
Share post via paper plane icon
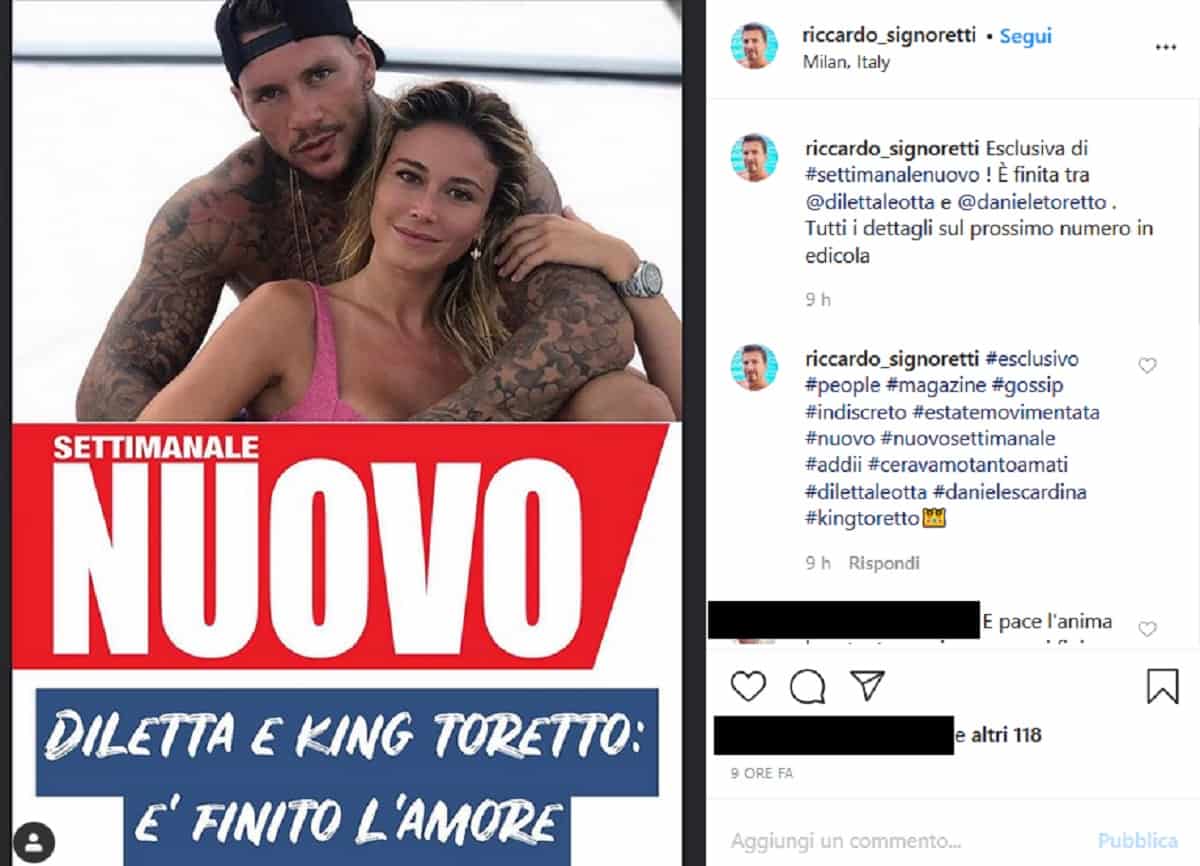pyautogui.click(x=867, y=685)
